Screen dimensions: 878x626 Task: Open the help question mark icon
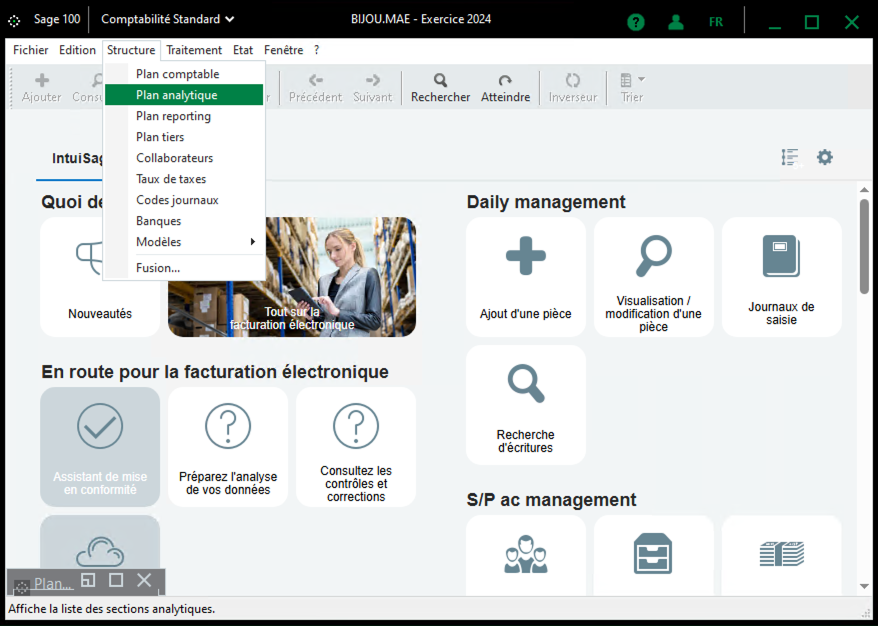tap(635, 21)
